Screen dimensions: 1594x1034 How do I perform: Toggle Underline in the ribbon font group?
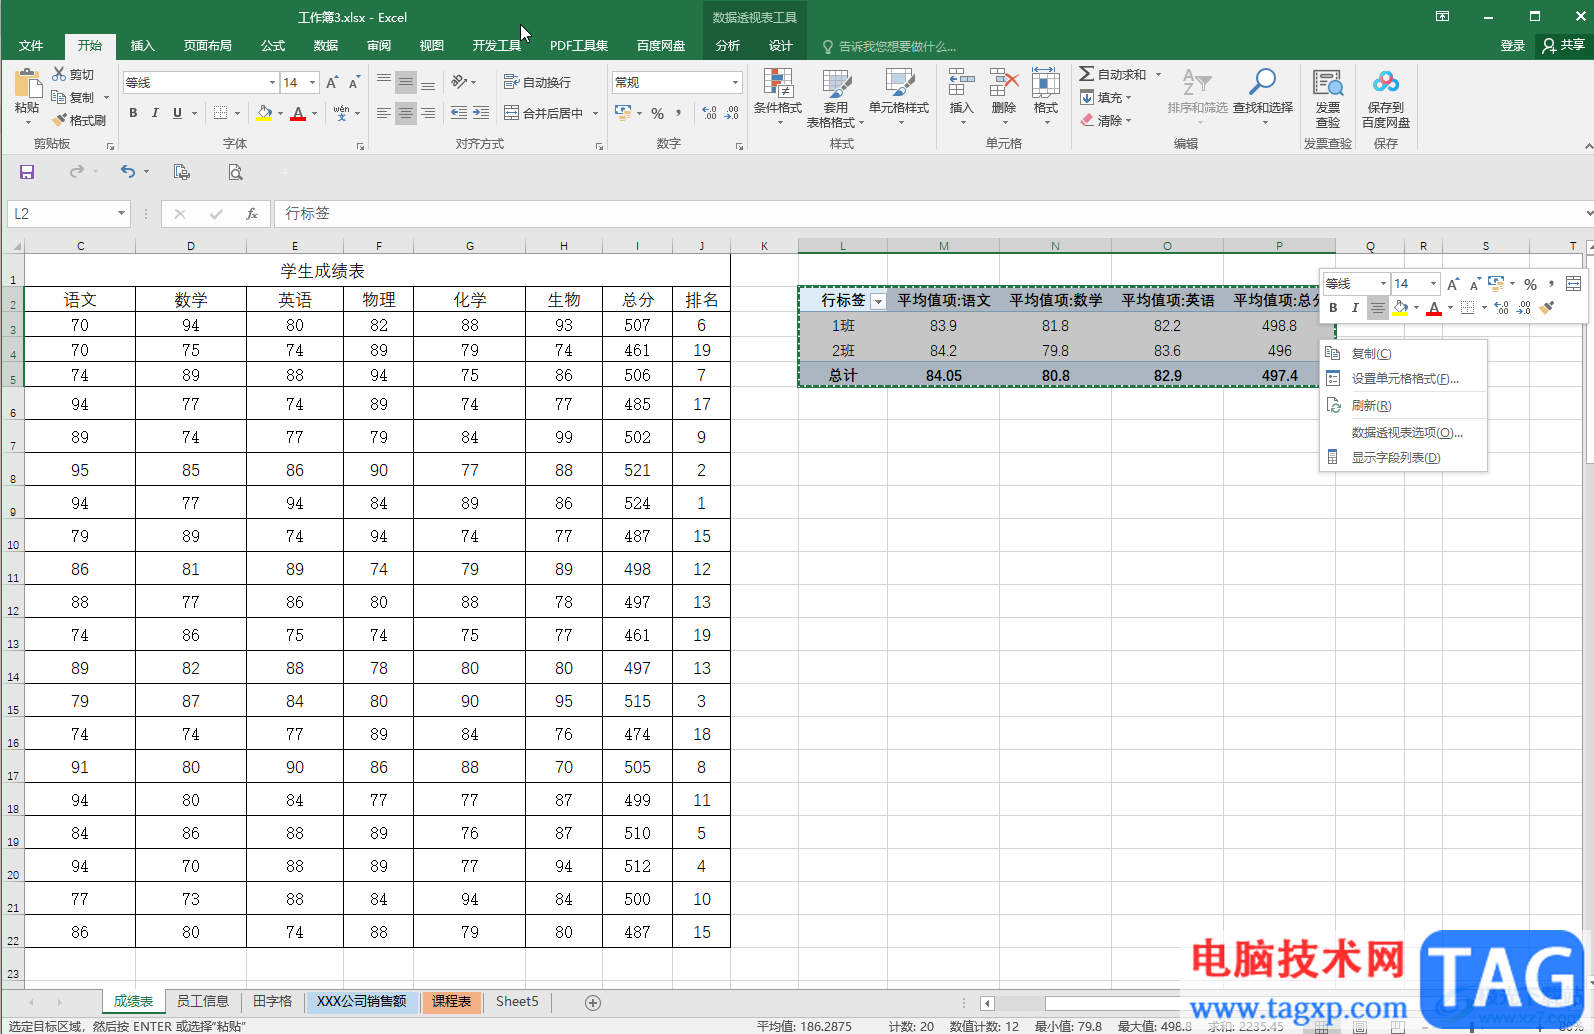(x=178, y=113)
